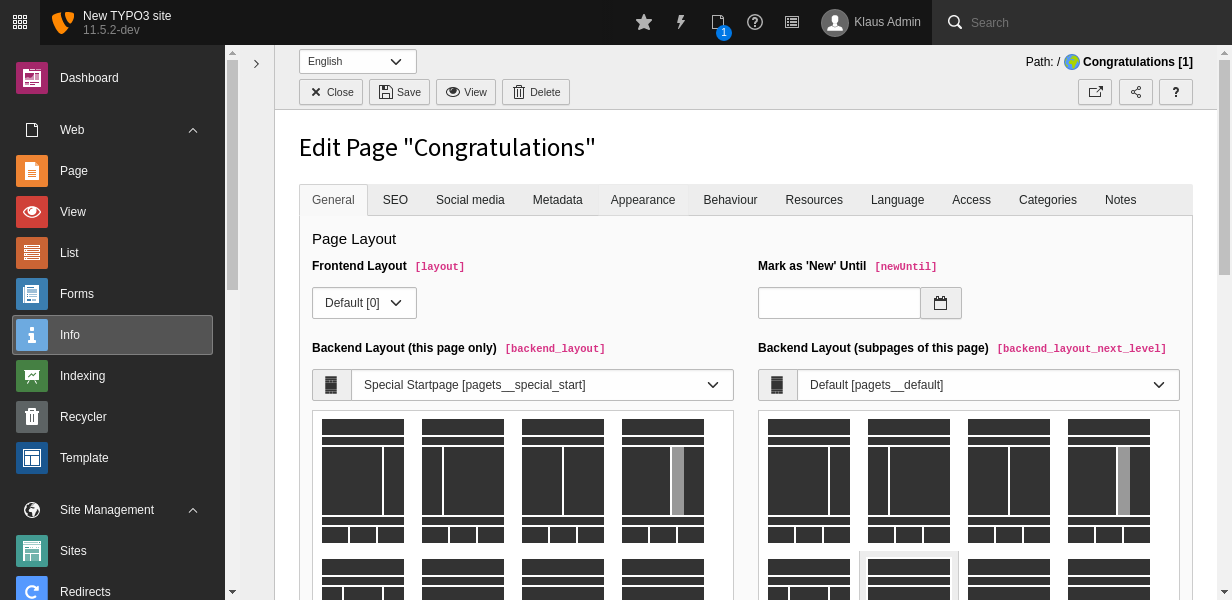Open the English language dropdown

coord(357,62)
